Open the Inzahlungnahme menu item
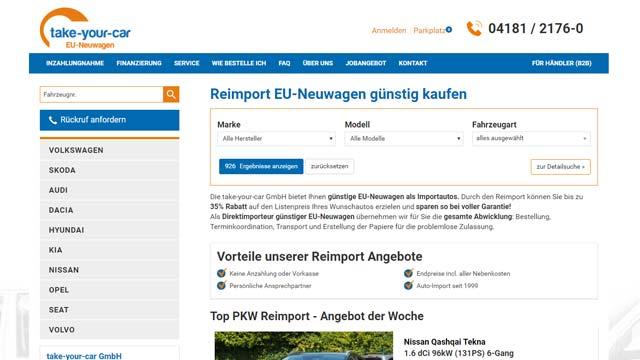 click(x=75, y=63)
